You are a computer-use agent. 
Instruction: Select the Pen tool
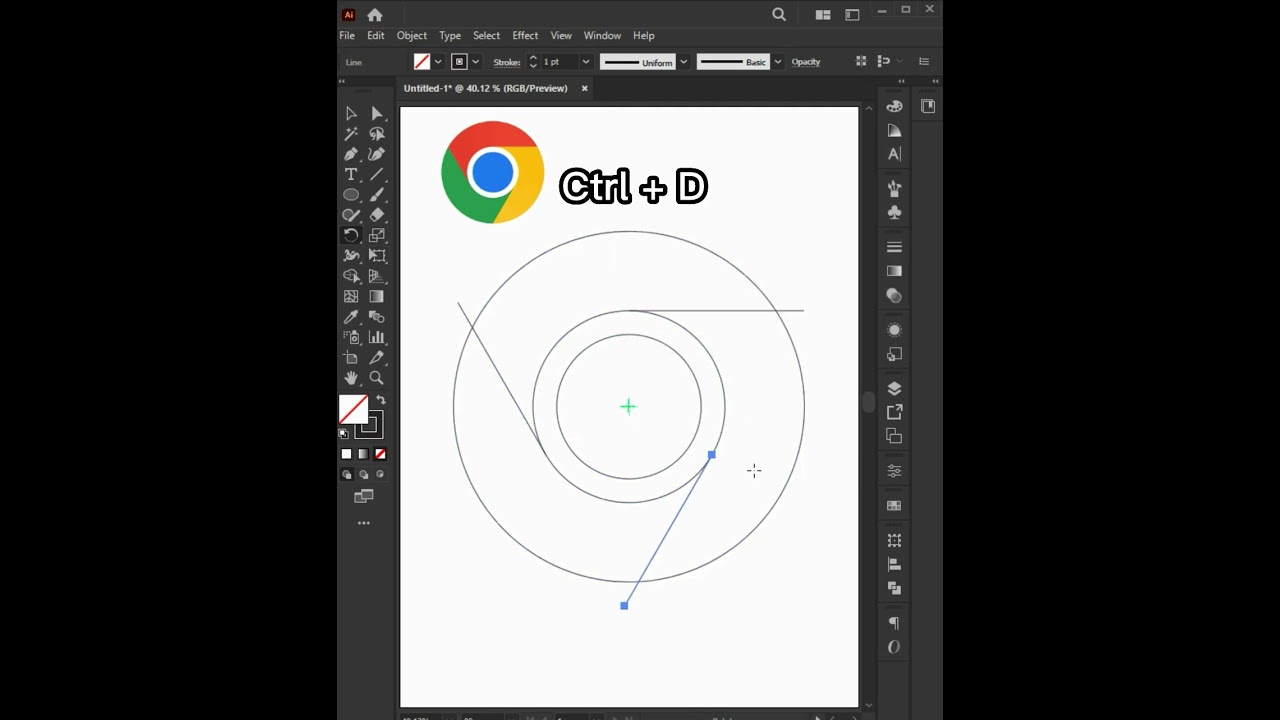point(351,154)
